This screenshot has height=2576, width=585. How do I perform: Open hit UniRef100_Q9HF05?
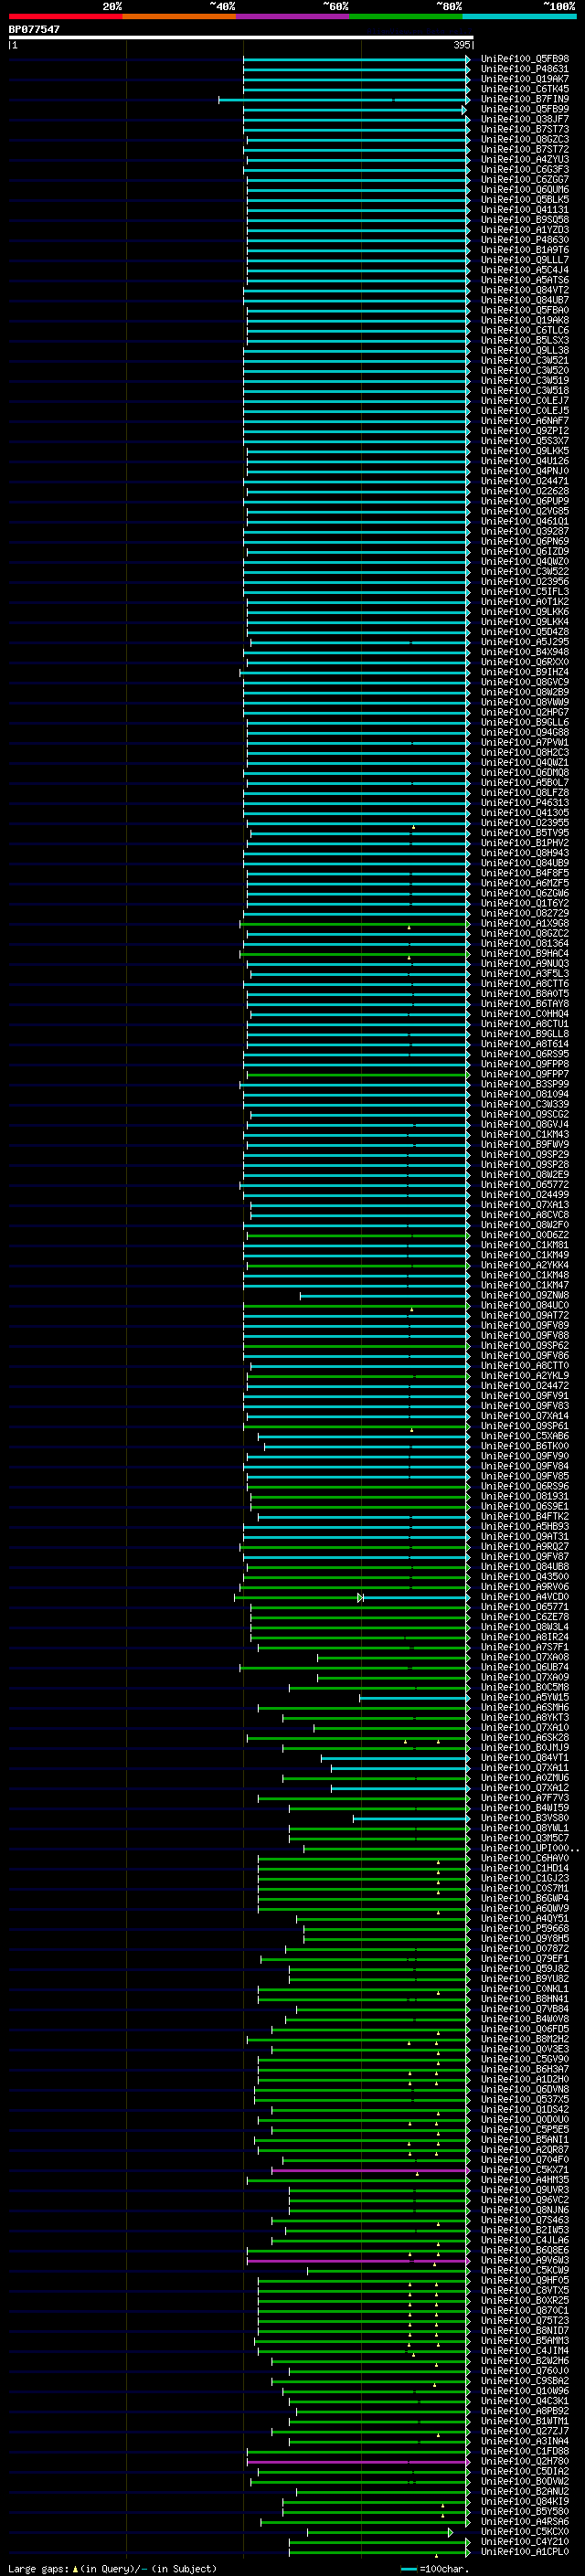524,2280
